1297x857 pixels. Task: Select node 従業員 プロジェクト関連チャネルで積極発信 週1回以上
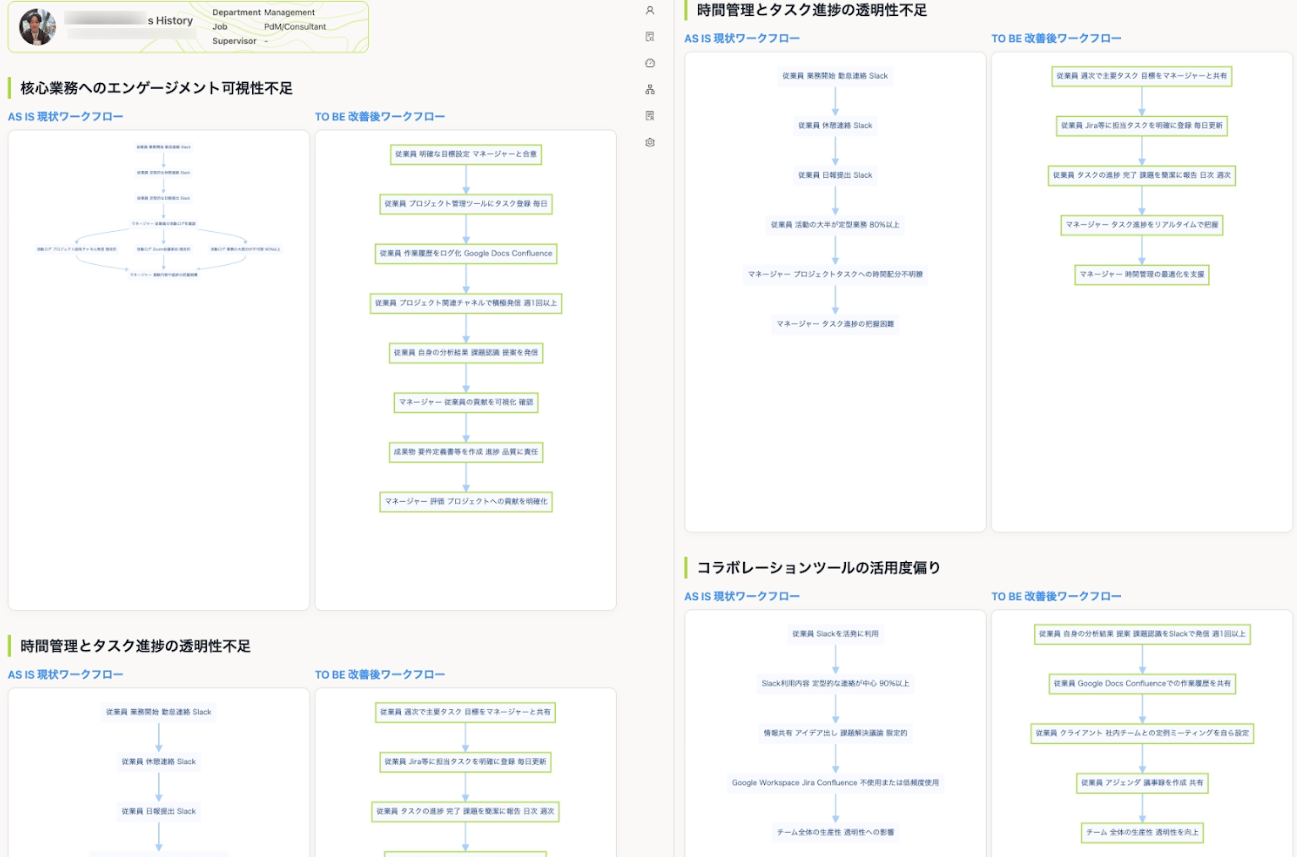click(x=466, y=302)
